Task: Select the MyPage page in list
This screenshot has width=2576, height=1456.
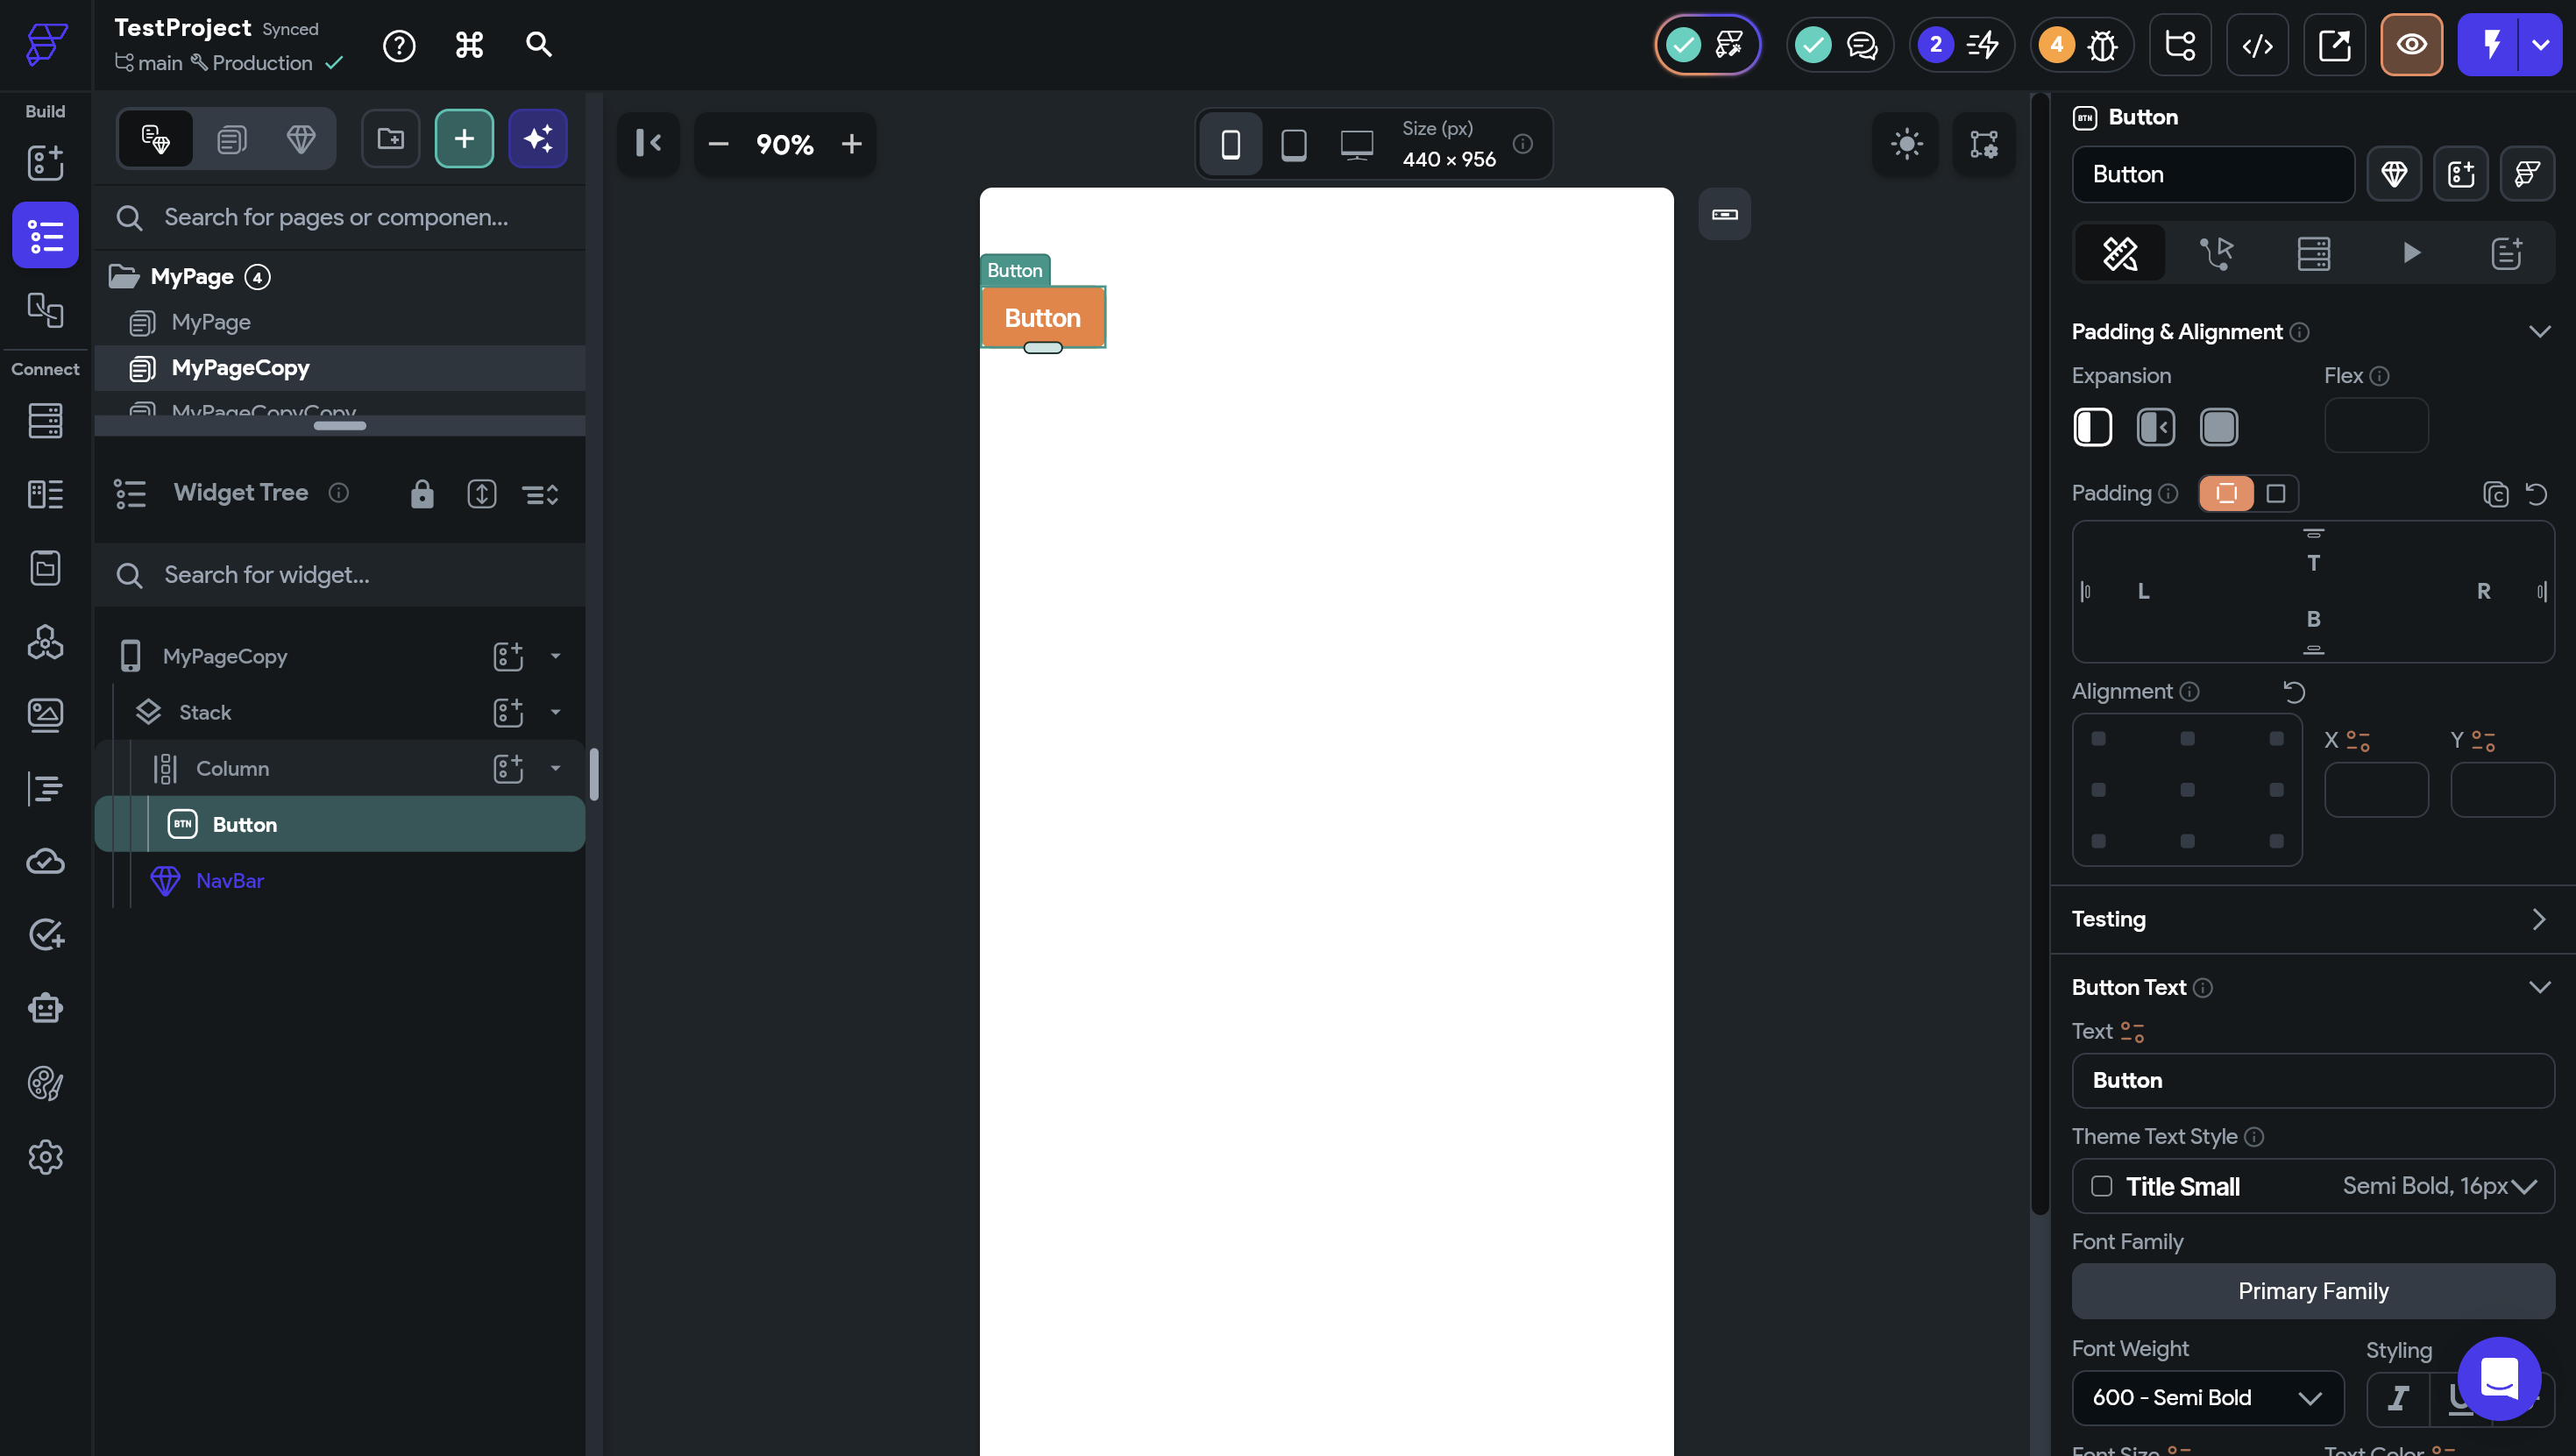Action: [x=211, y=322]
